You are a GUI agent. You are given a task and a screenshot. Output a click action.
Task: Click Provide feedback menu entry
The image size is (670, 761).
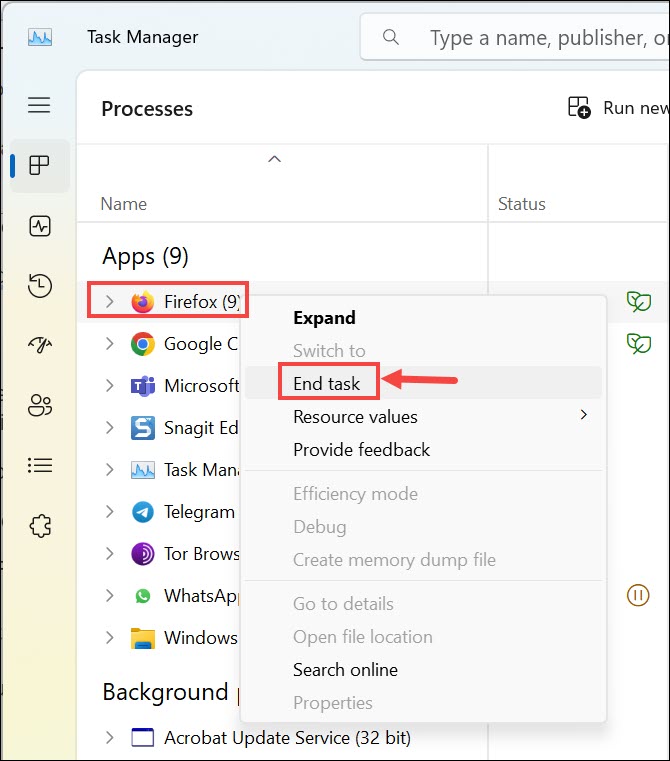361,450
